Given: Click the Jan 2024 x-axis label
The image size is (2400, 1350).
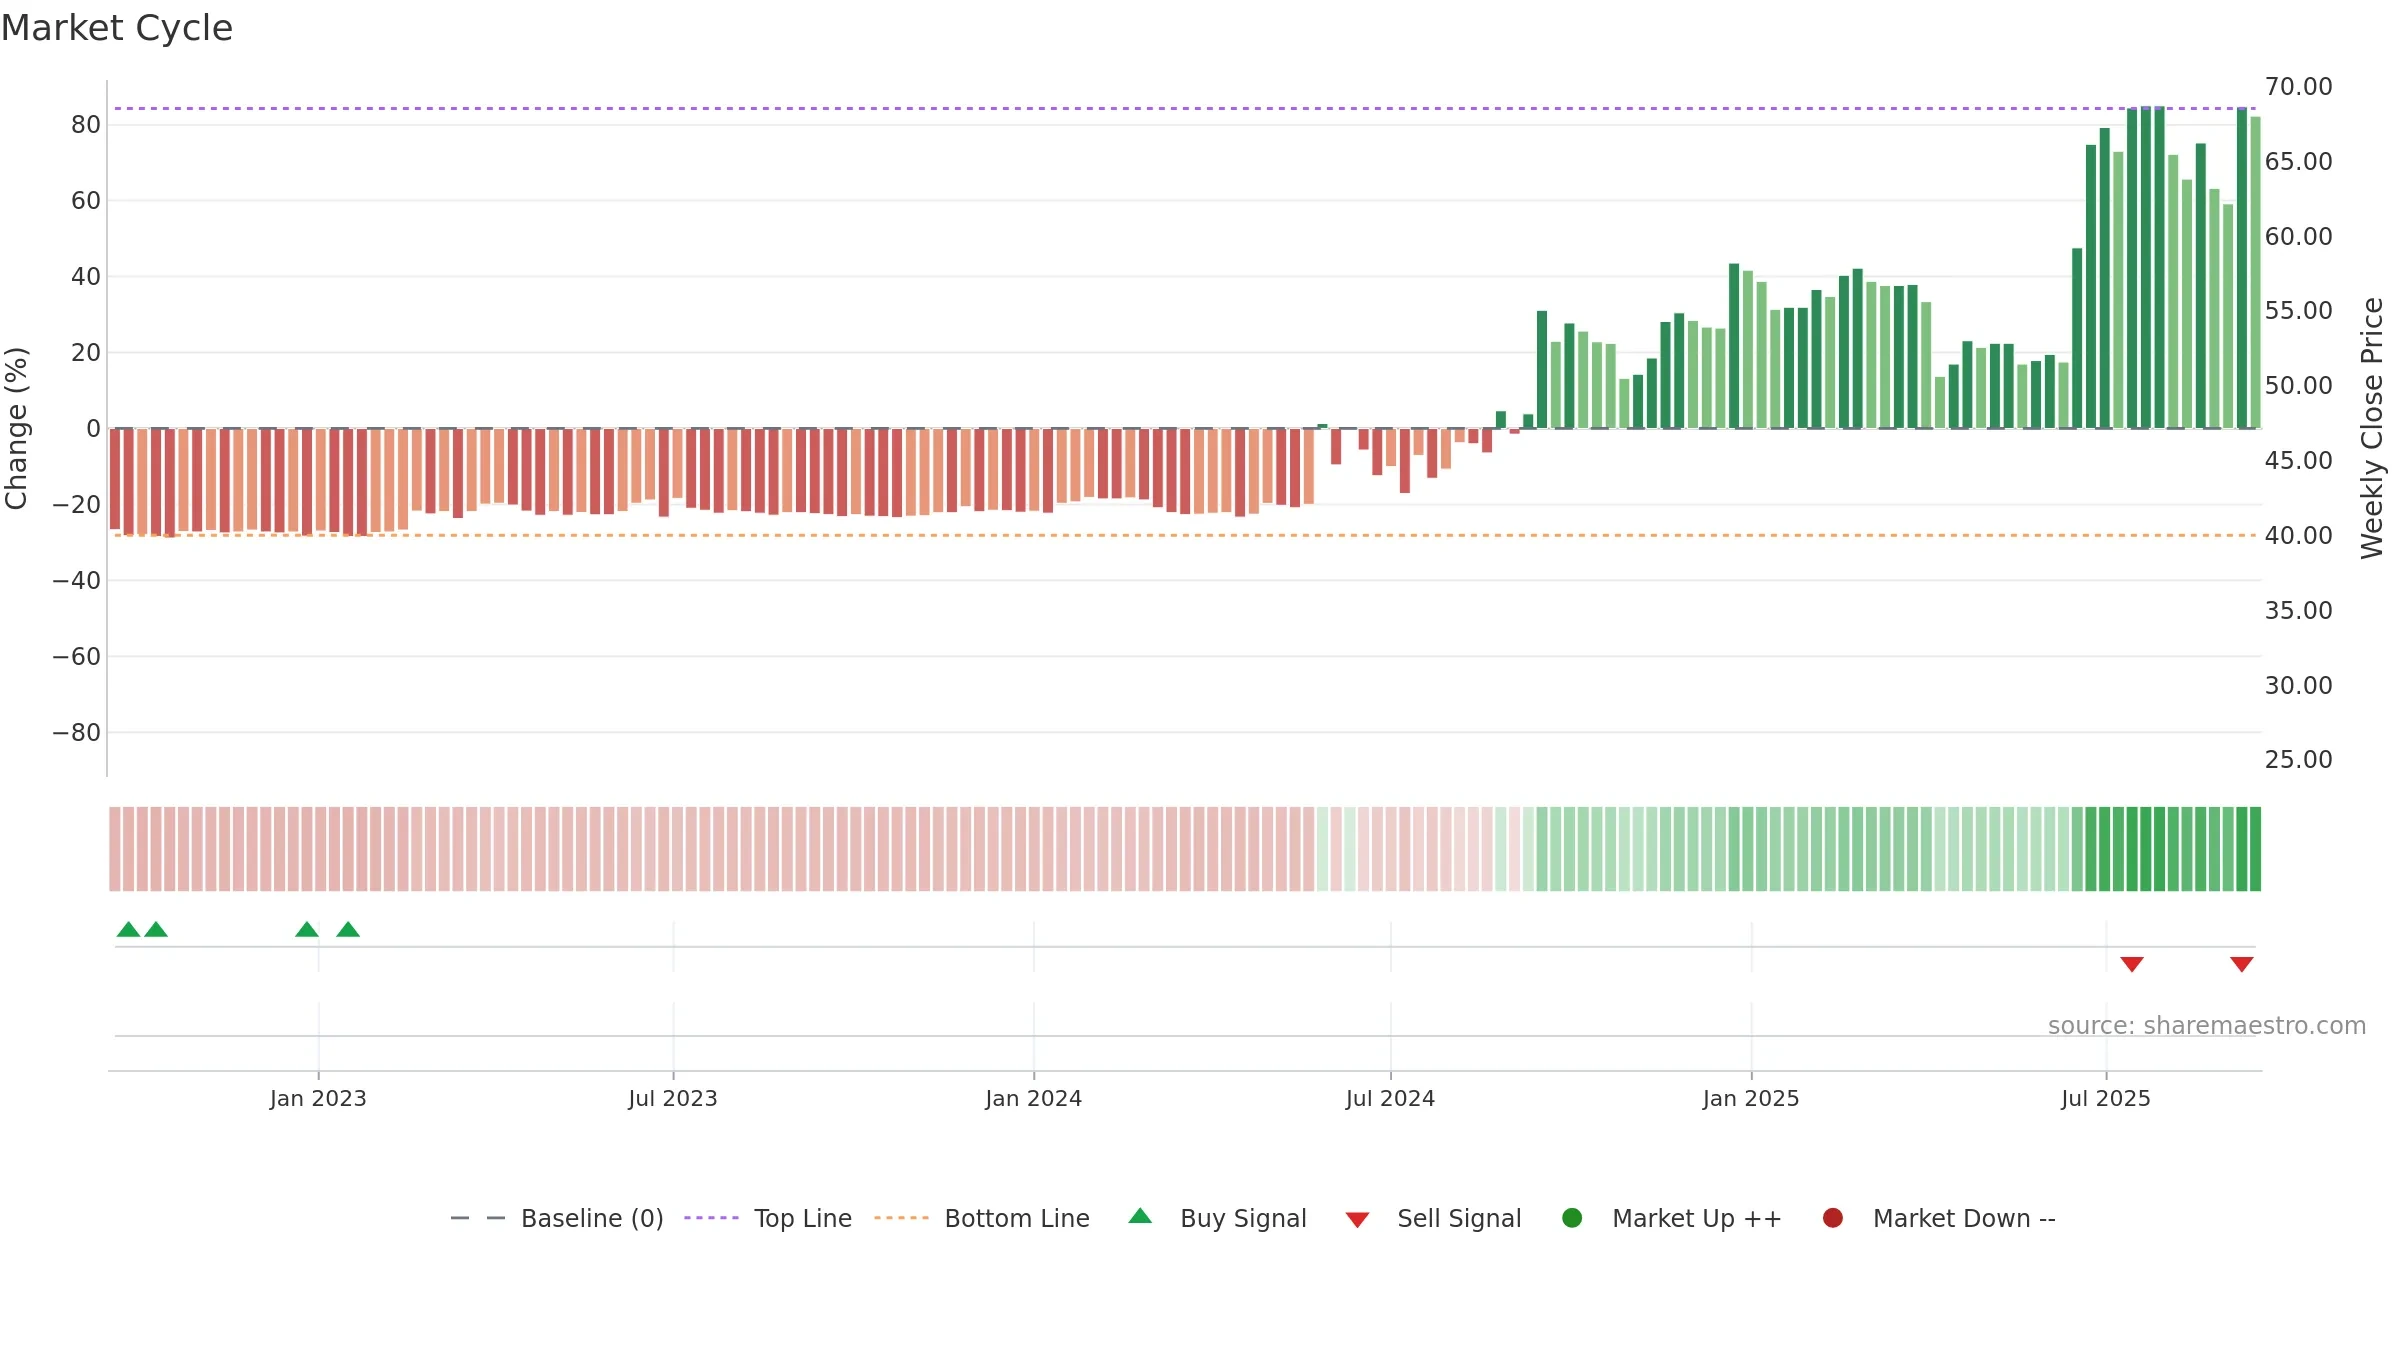Looking at the screenshot, I should point(1033,1099).
